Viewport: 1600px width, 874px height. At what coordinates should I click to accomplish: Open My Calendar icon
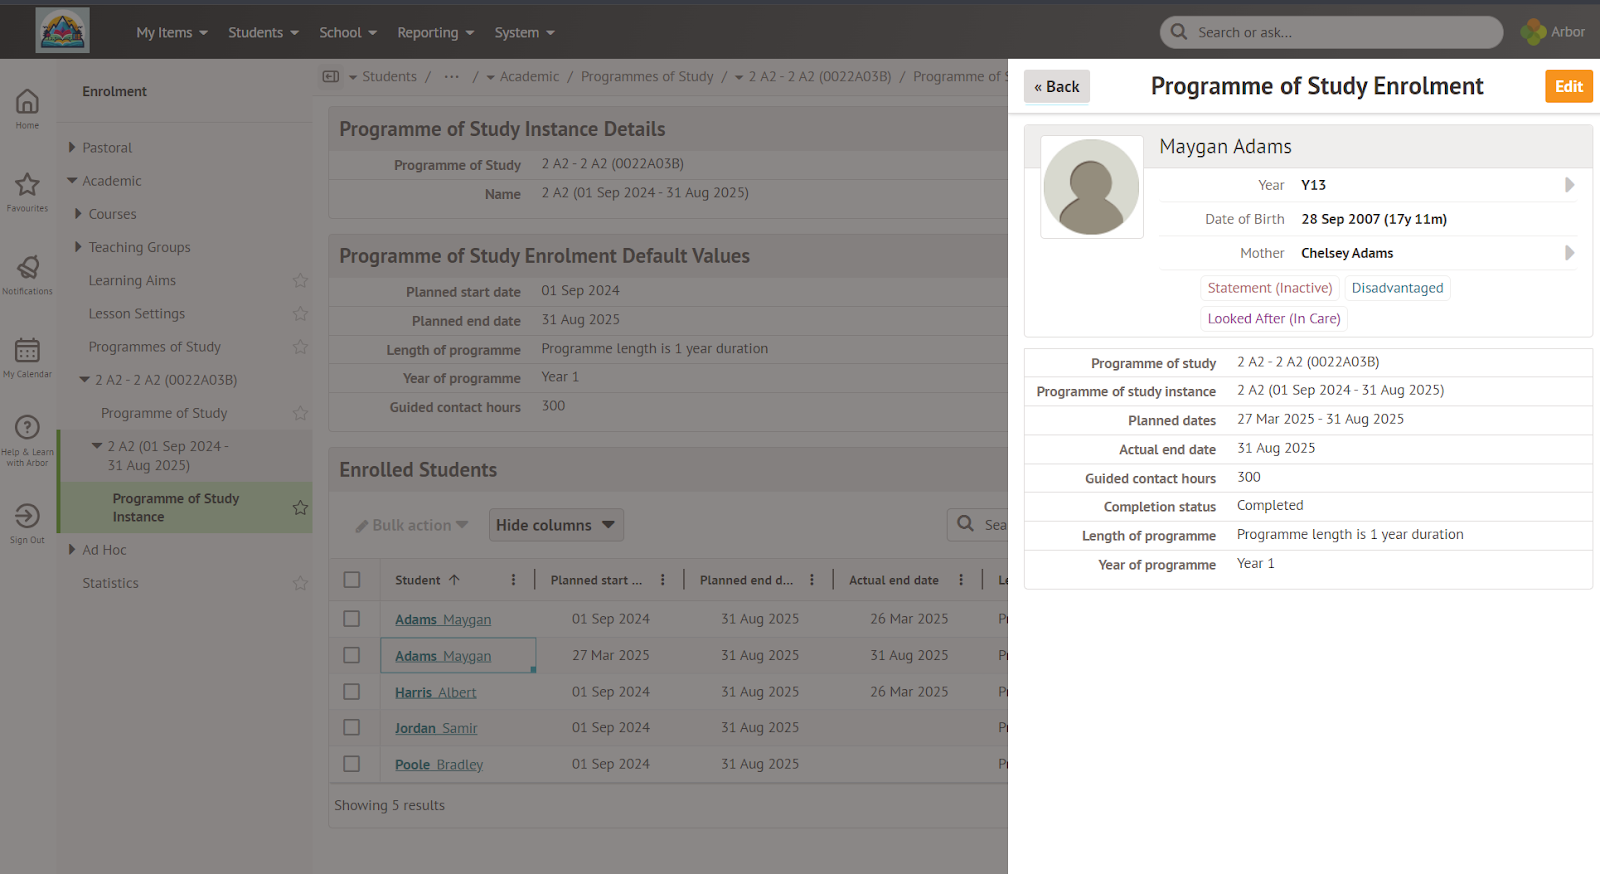click(x=27, y=351)
